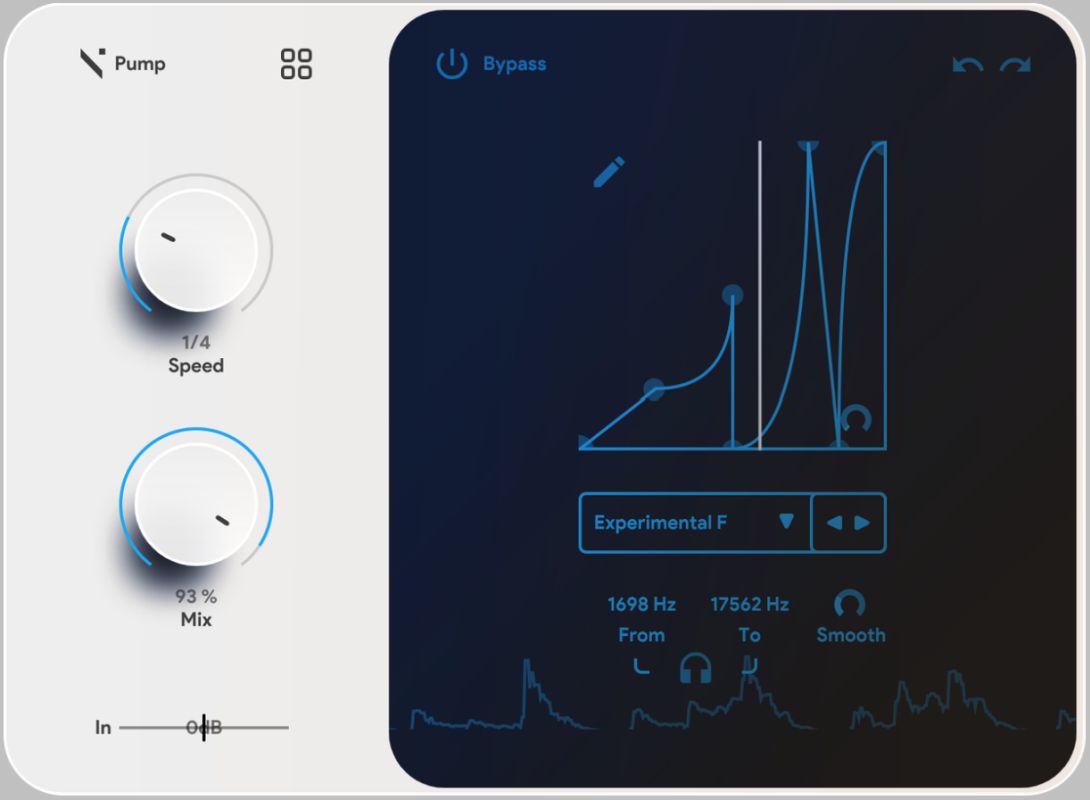Click the 17562 Hz To value

coord(749,604)
